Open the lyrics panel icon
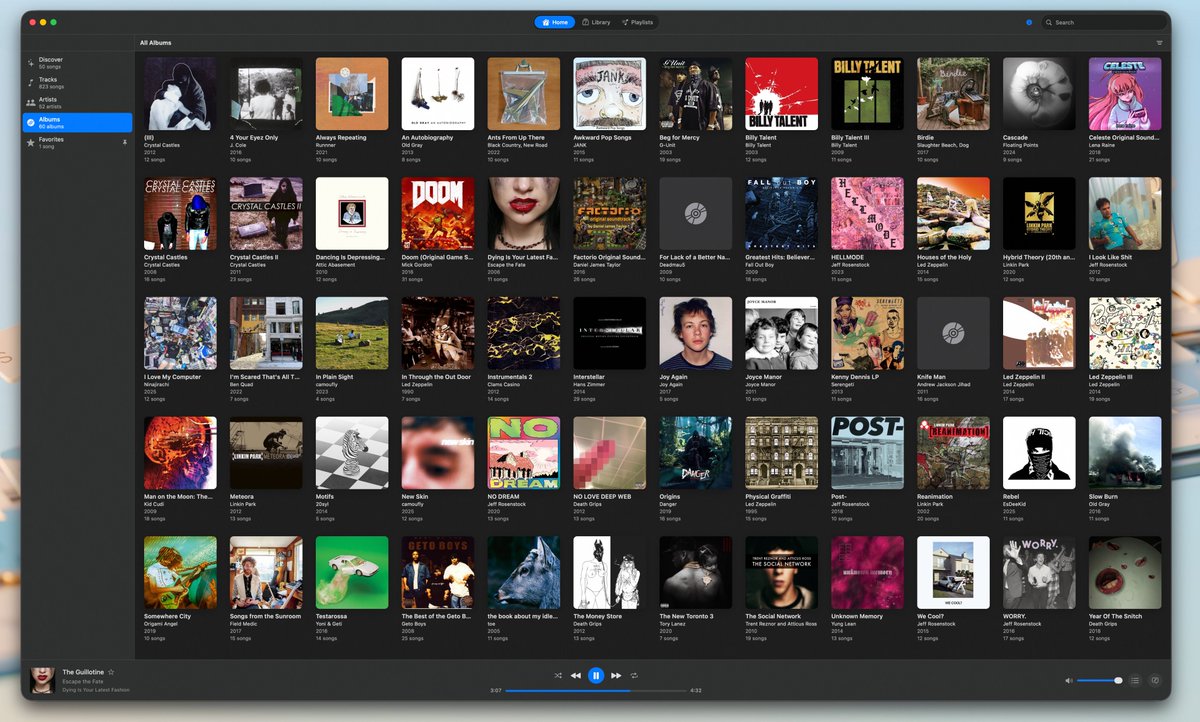This screenshot has width=1200, height=722. [1155, 680]
